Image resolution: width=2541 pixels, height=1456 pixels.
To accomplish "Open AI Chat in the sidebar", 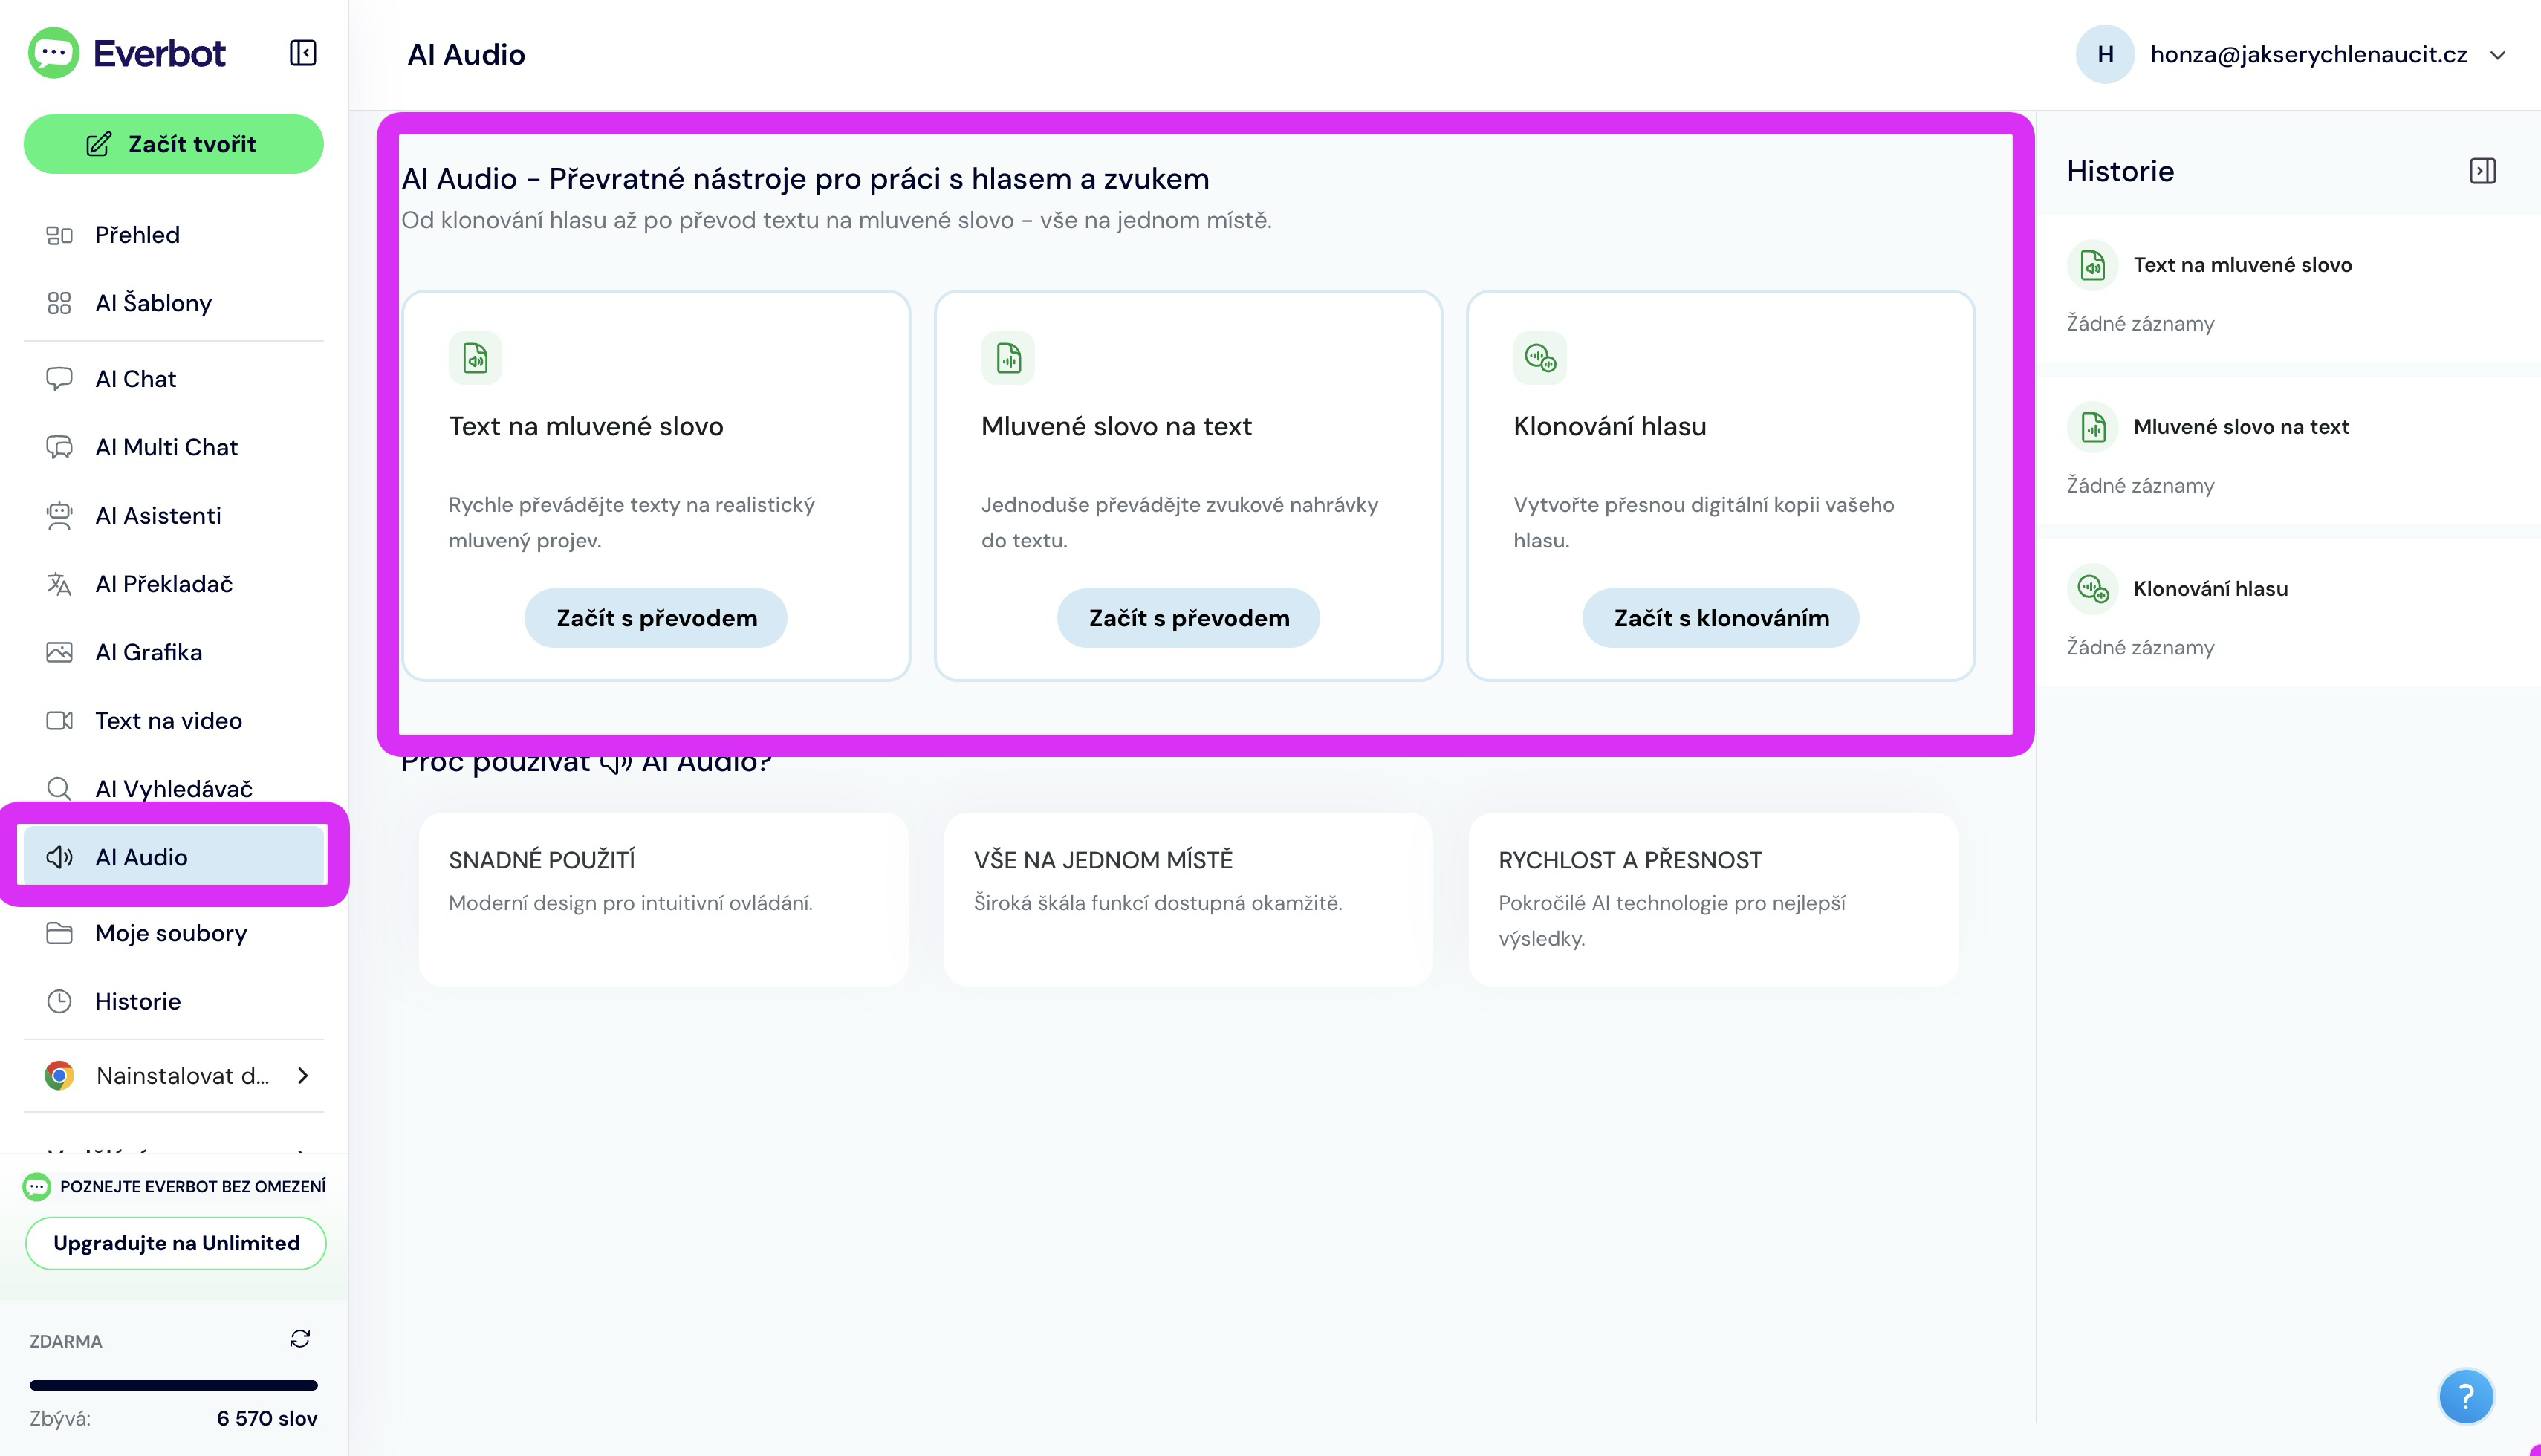I will [x=174, y=379].
